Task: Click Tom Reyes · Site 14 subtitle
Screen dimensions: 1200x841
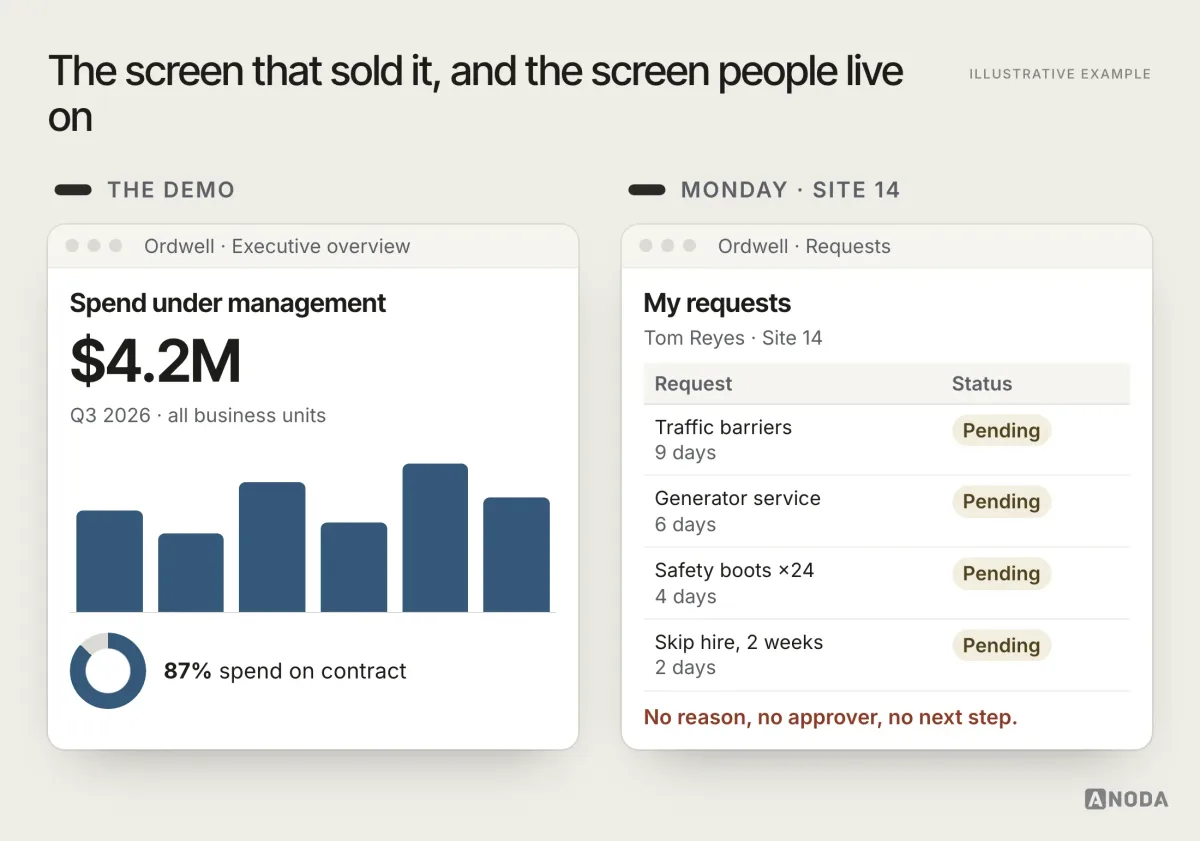Action: (x=733, y=338)
